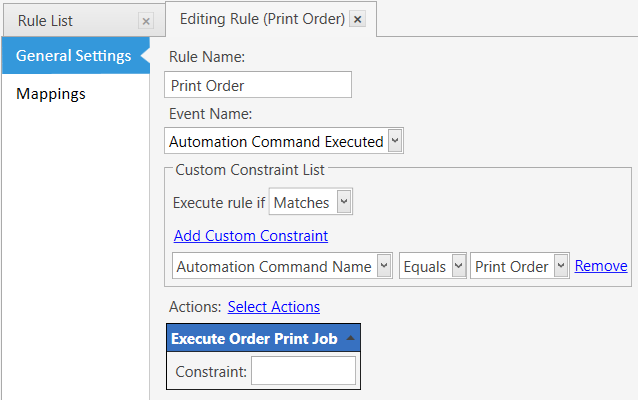This screenshot has width=638, height=400.
Task: Open the Print Order constraint value dropdown
Action: pyautogui.click(x=520, y=266)
